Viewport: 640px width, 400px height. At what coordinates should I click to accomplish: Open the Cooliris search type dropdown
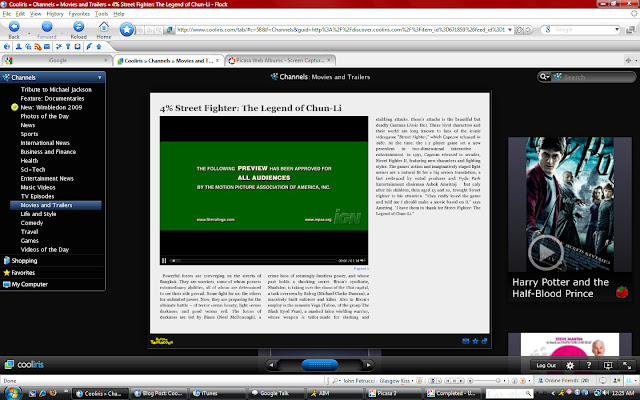point(544,77)
